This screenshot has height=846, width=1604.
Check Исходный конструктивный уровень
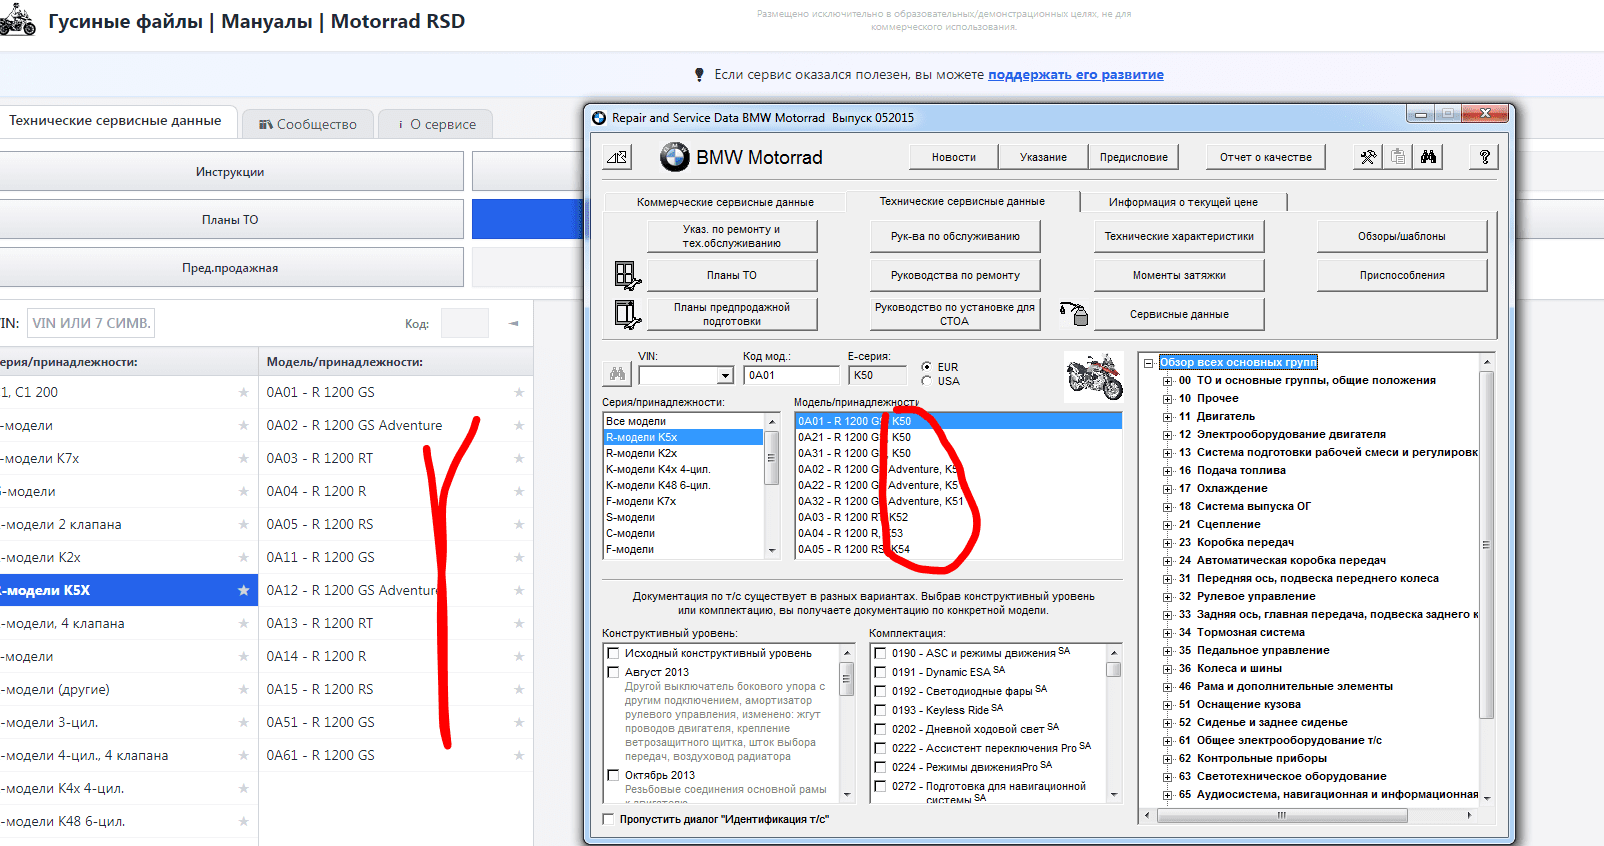coord(613,653)
